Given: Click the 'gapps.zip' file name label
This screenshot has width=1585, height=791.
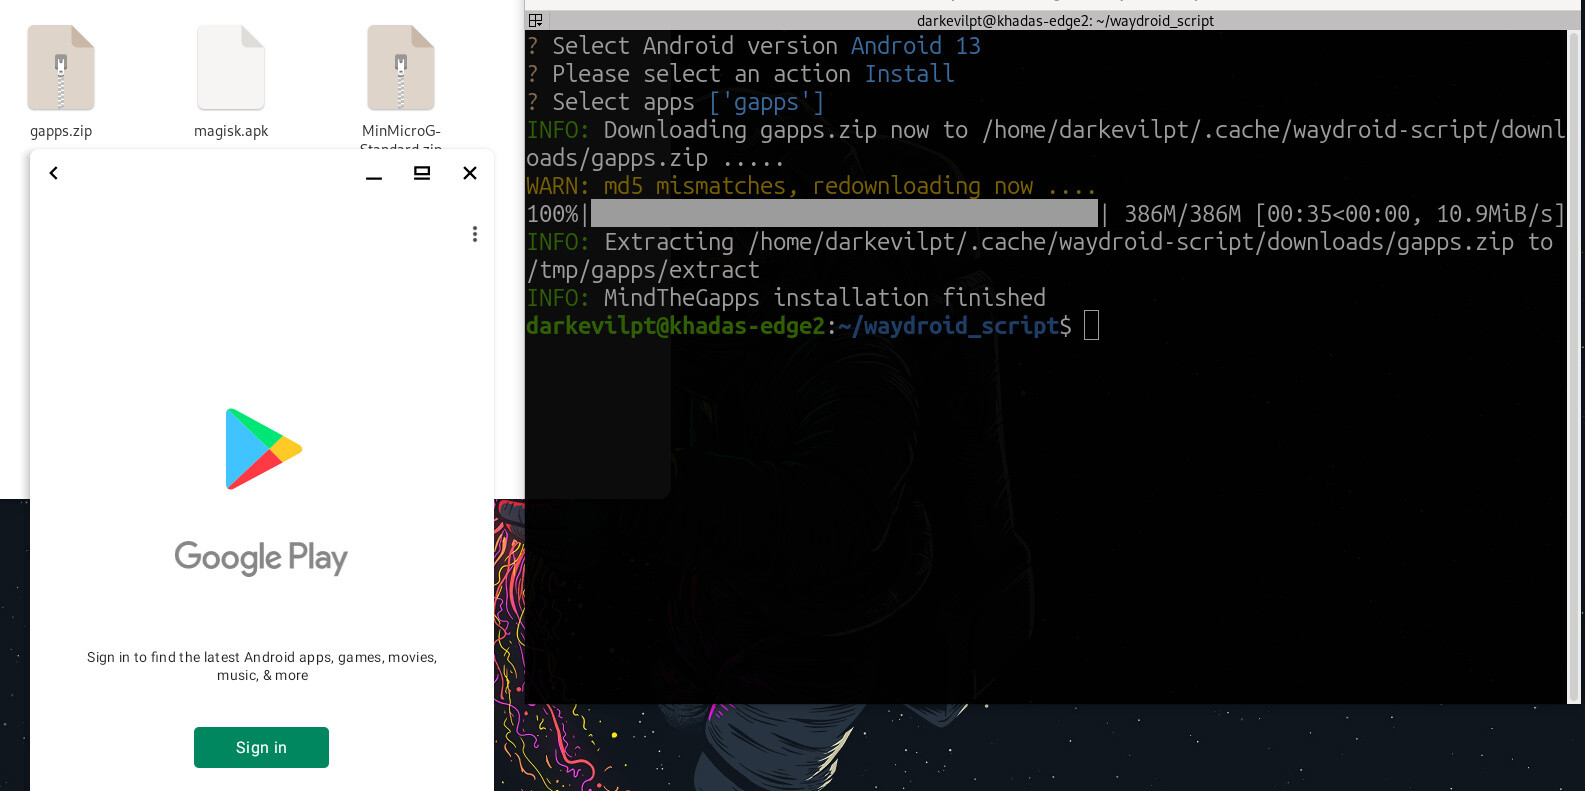Looking at the screenshot, I should pos(61,131).
